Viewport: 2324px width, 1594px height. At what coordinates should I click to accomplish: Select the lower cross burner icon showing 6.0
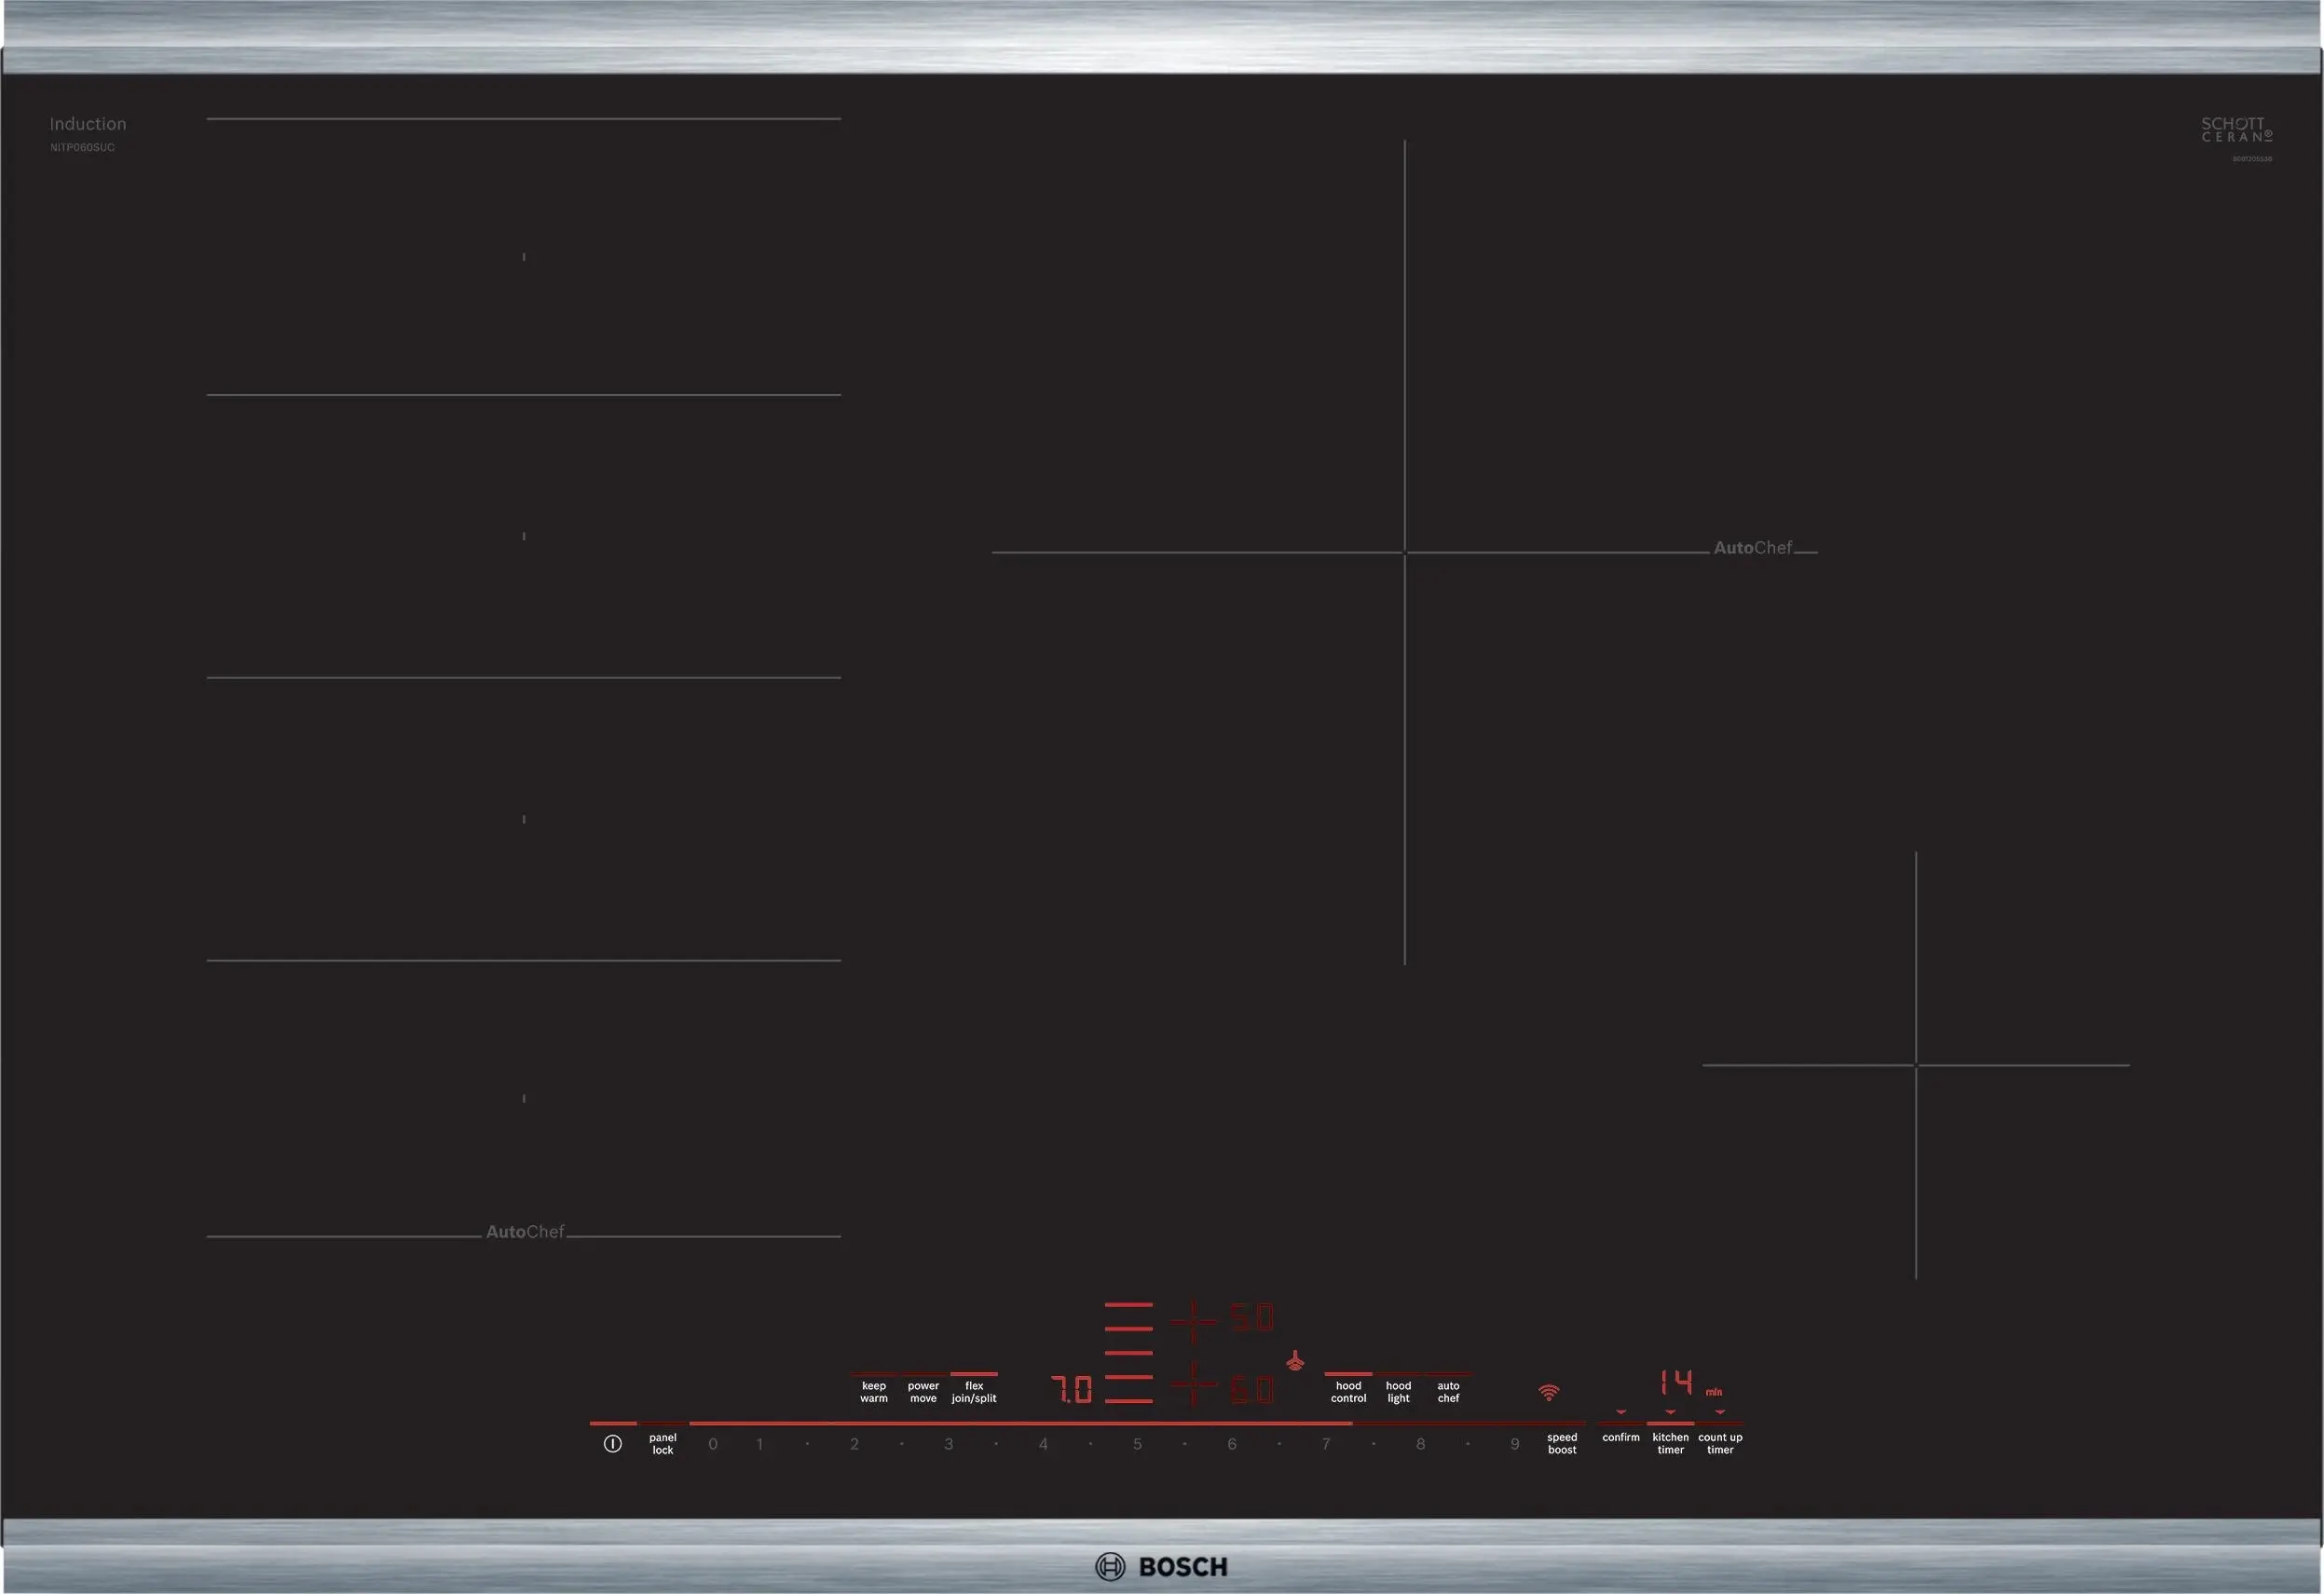(1194, 1385)
